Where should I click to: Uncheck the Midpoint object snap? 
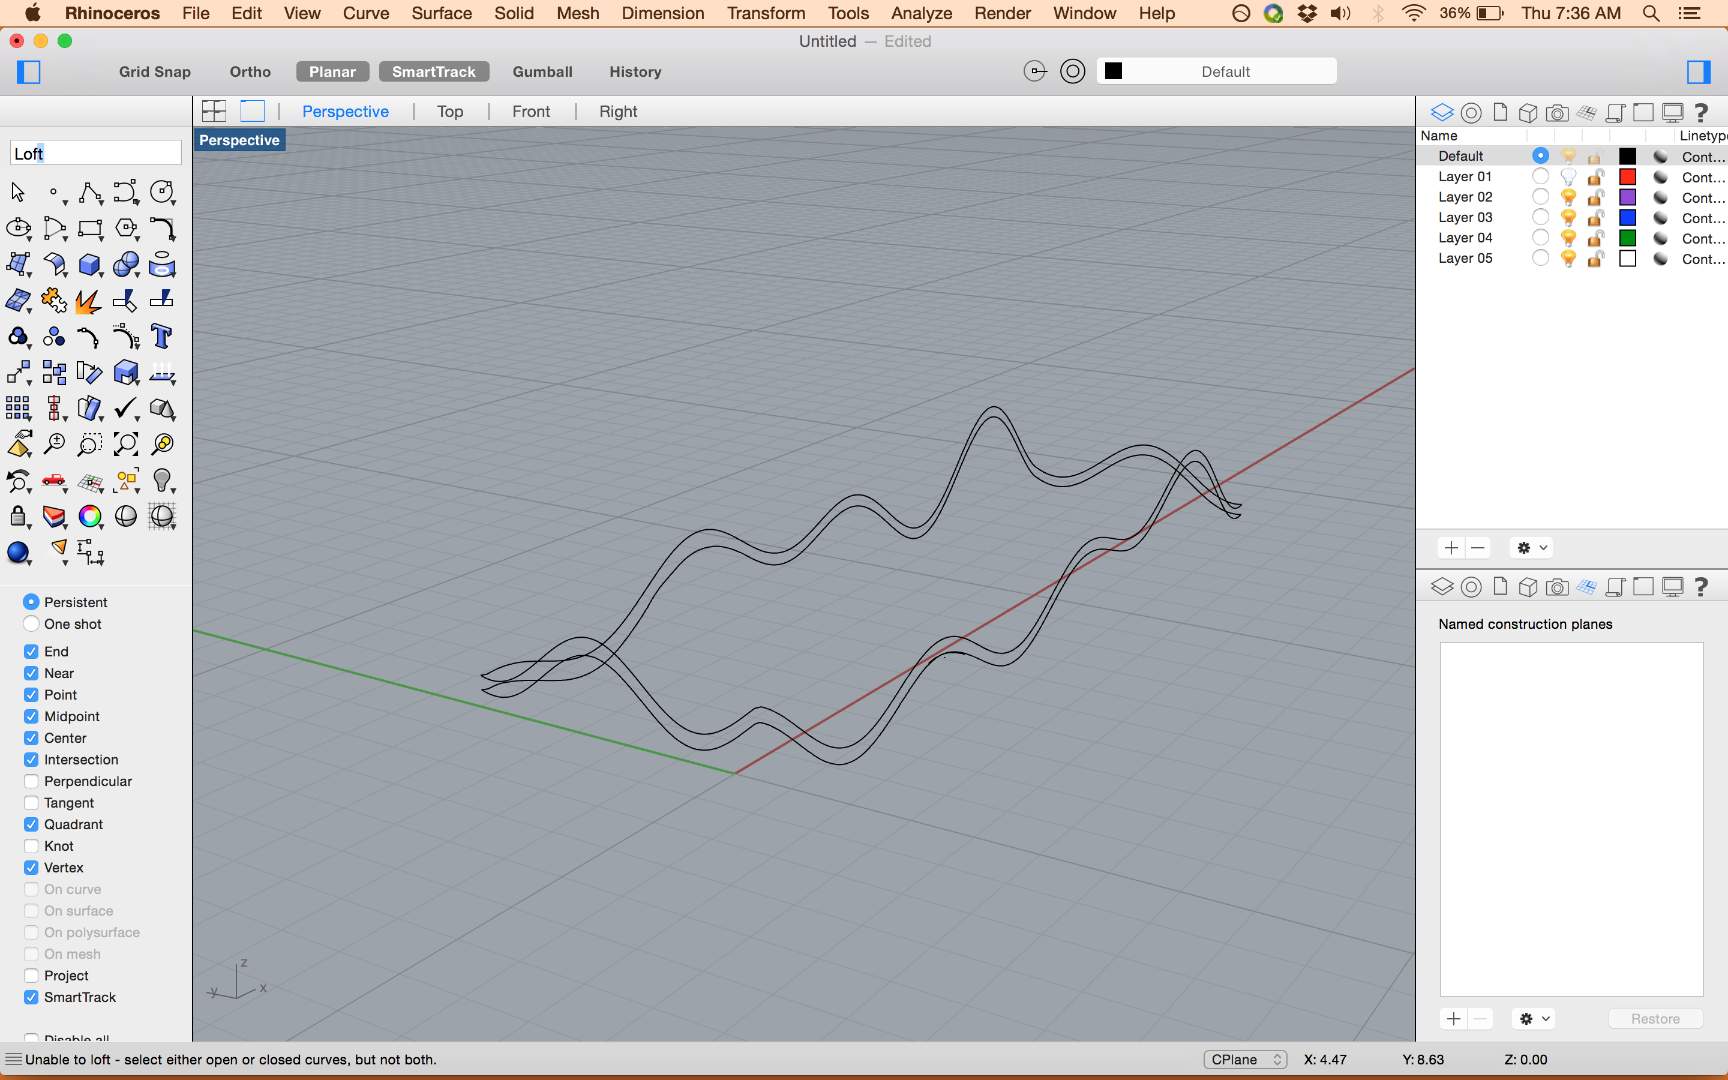(x=31, y=717)
